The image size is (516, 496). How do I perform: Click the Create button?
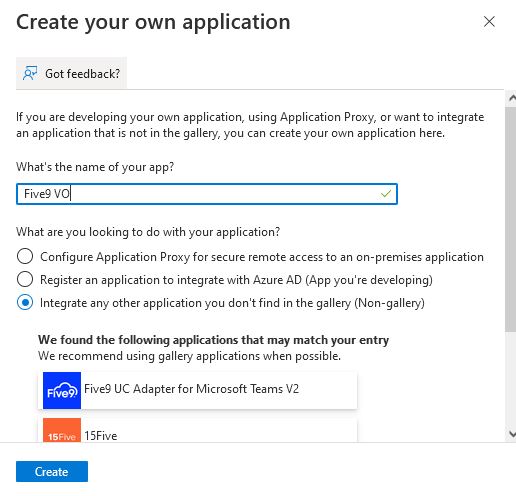[x=52, y=471]
